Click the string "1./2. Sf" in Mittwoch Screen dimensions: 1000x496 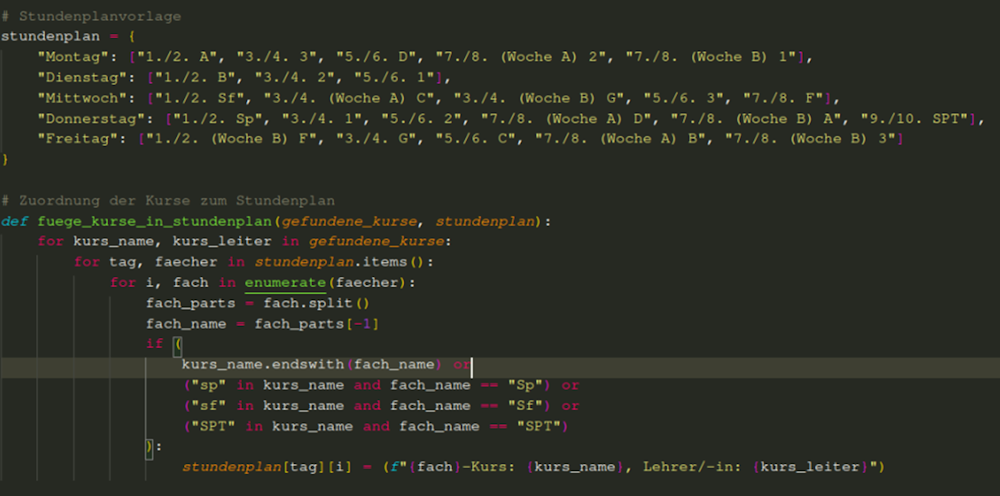pos(195,98)
